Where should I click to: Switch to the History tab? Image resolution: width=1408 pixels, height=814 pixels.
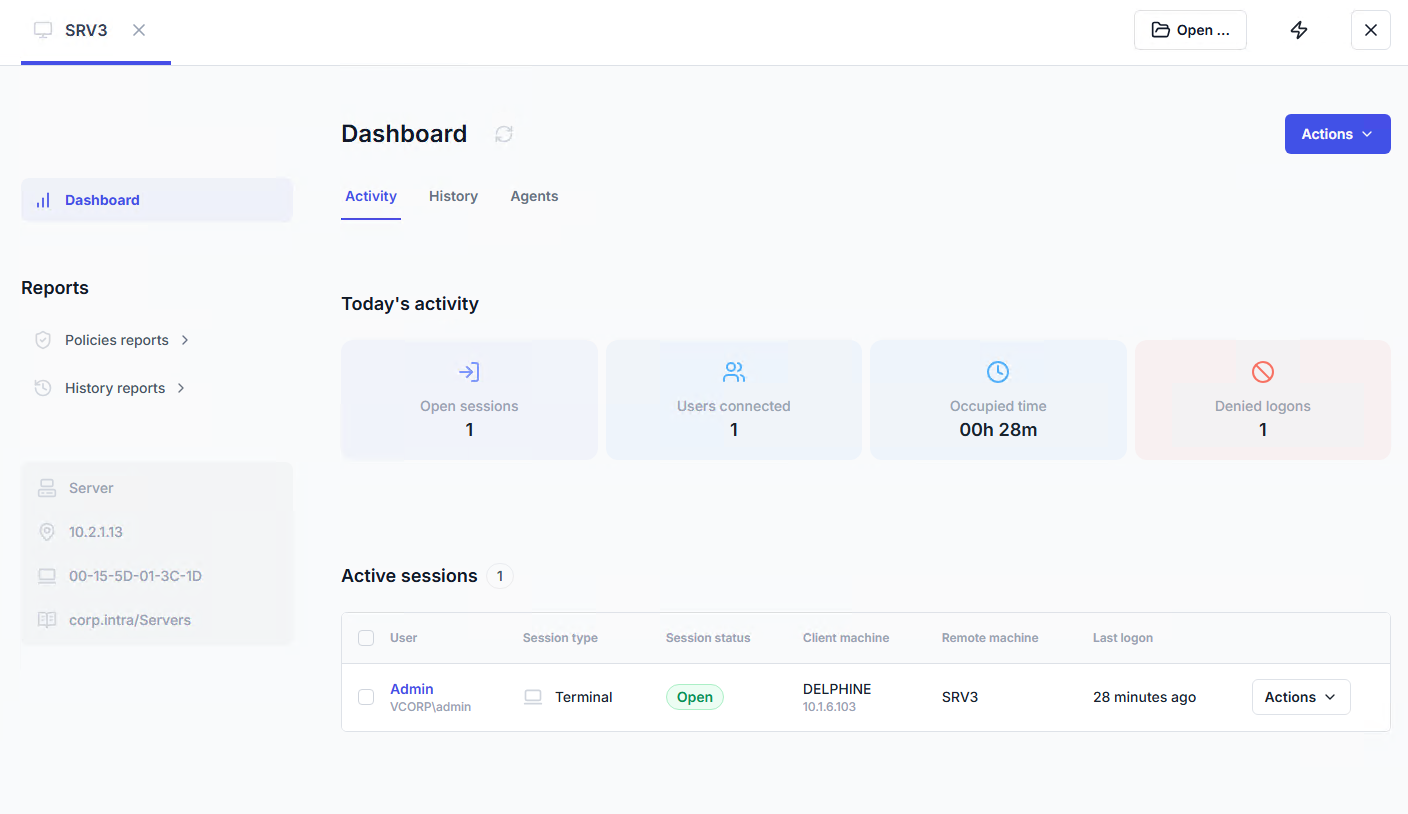click(x=453, y=196)
